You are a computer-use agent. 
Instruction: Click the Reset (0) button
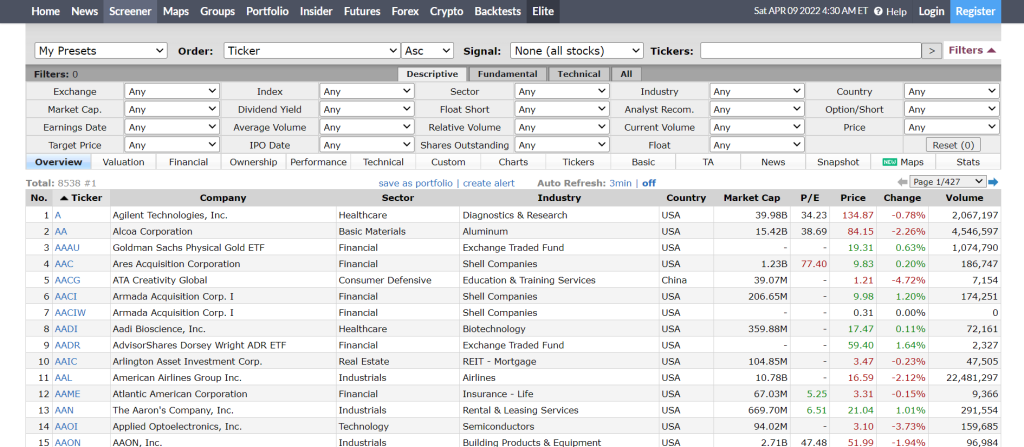point(953,145)
